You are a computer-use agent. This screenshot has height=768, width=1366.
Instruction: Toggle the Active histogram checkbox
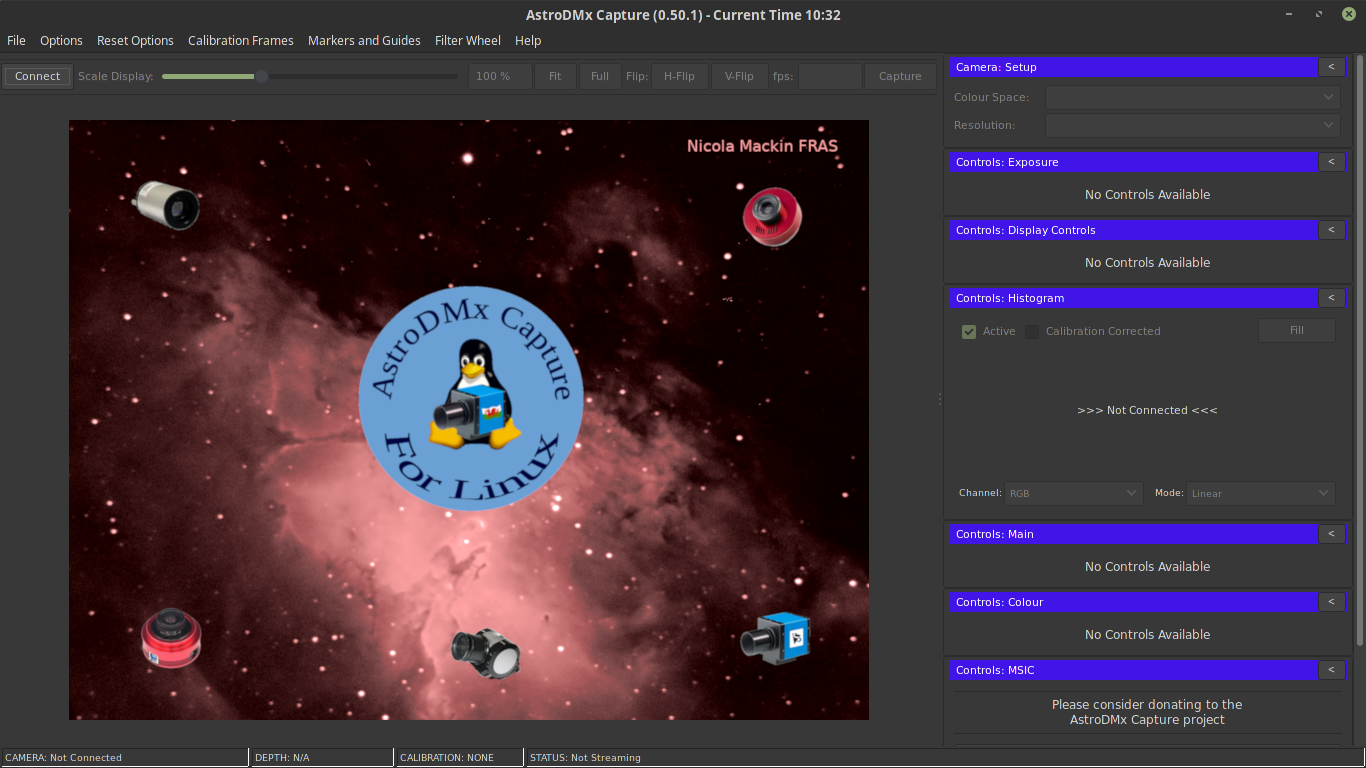(x=969, y=331)
